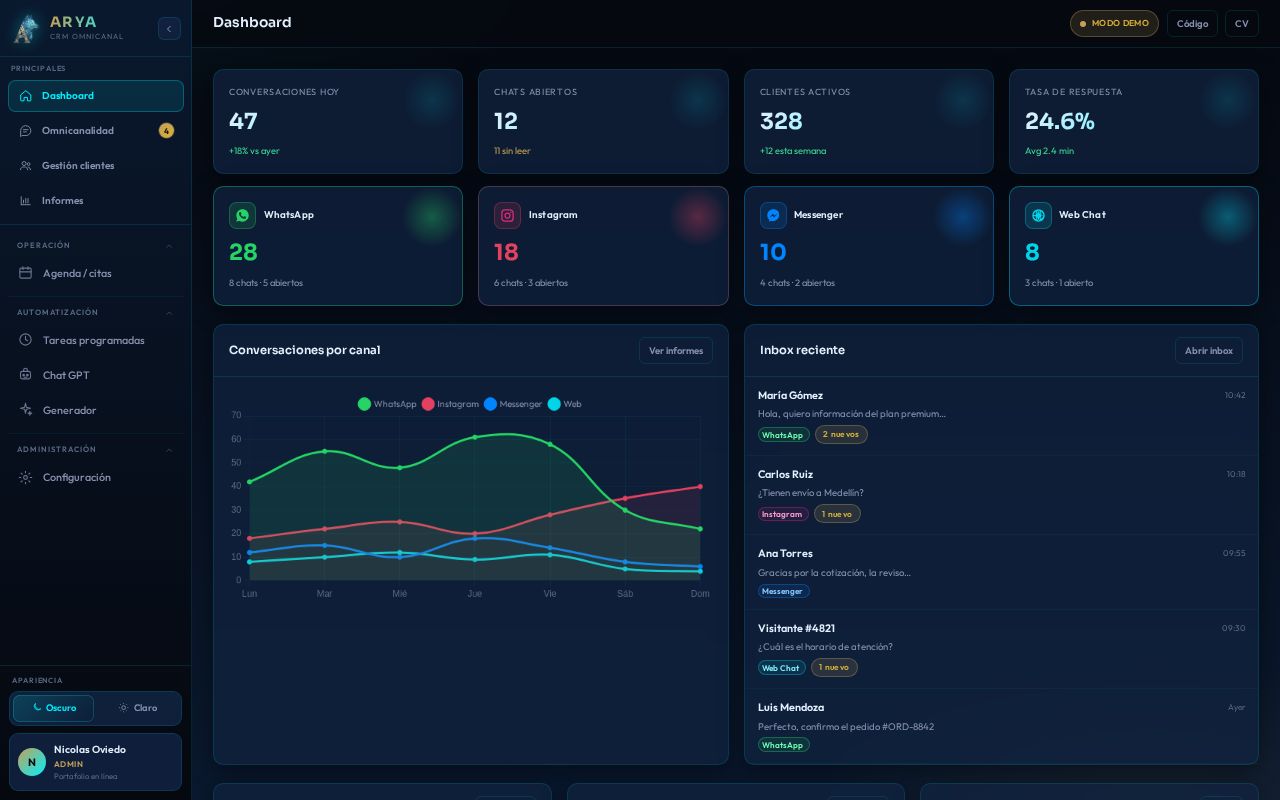Click the Web Chat globe icon
Image resolution: width=1280 pixels, height=800 pixels.
[1038, 215]
